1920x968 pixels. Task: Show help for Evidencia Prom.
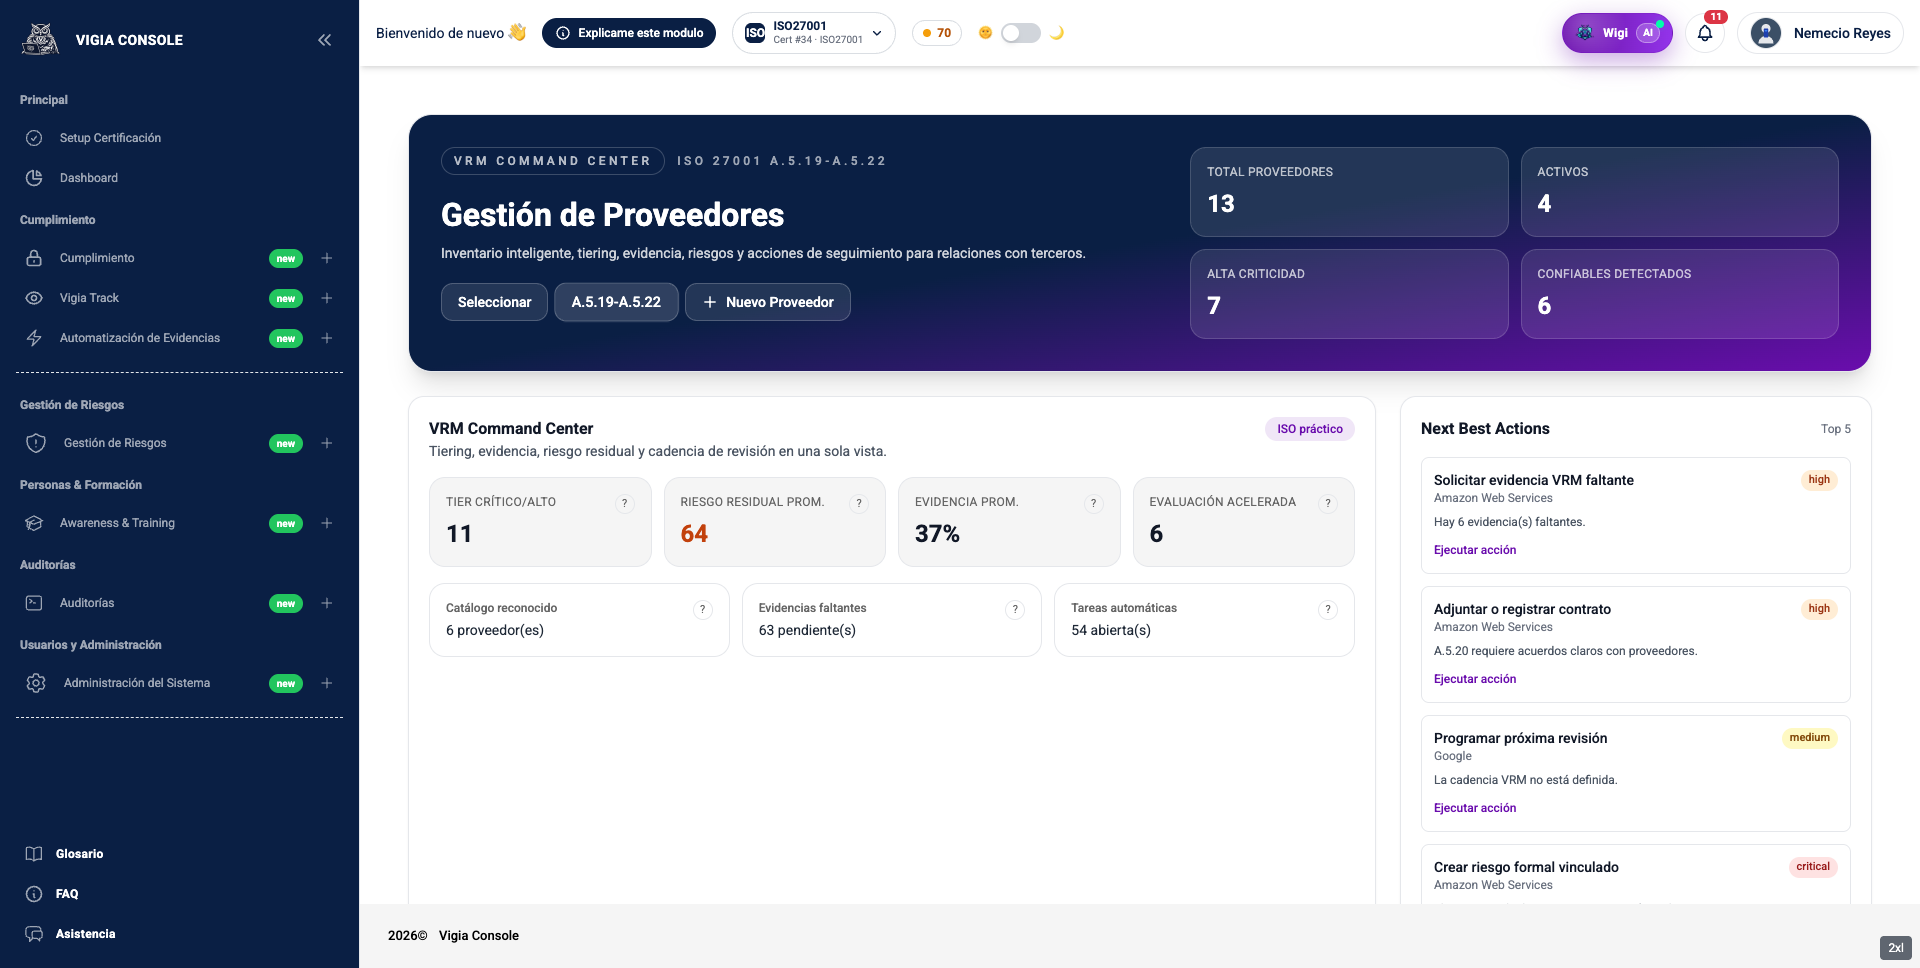click(x=1094, y=503)
